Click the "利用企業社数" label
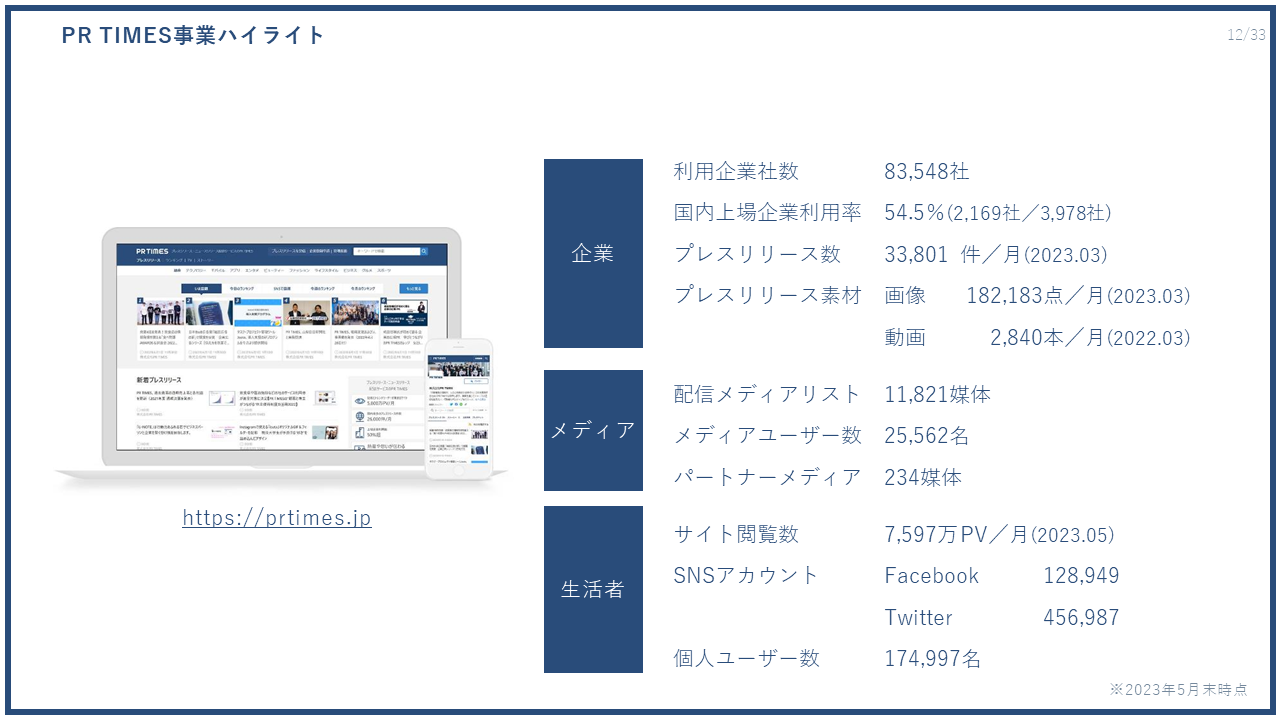 tap(737, 172)
